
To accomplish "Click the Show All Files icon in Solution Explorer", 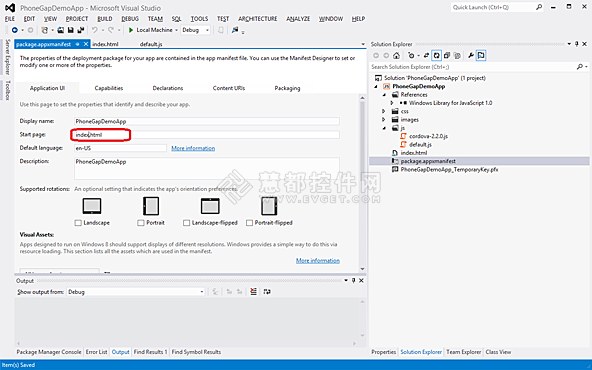I will coord(457,56).
